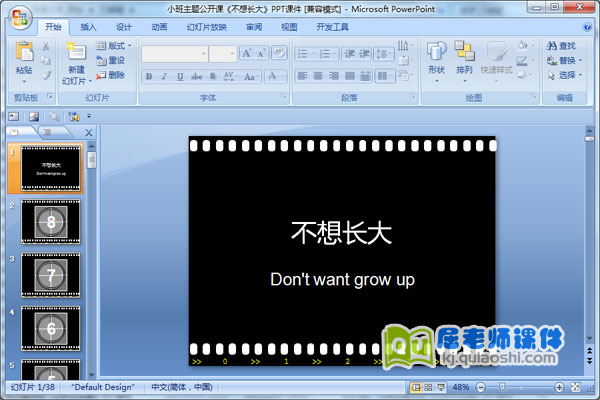Toggle Strikethrough formatting
The width and height of the screenshot is (600, 400).
[x=196, y=76]
